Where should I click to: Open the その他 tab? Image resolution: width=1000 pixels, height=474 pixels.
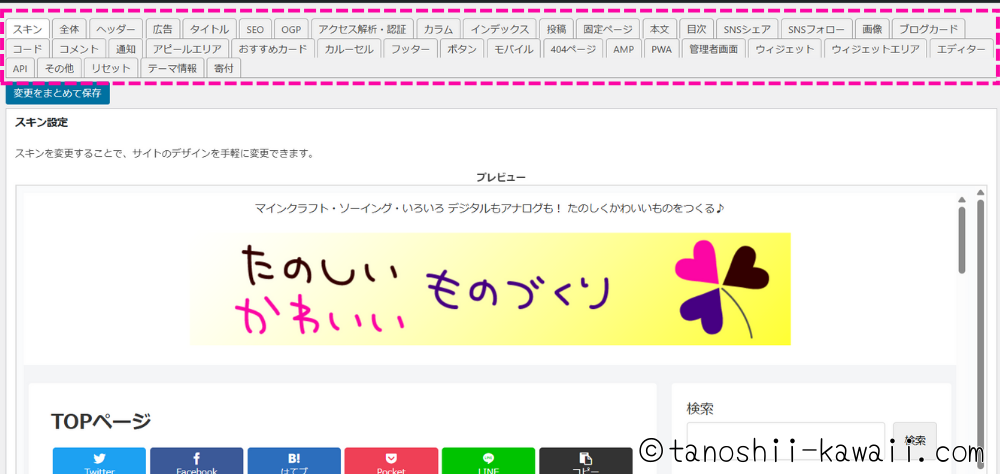click(60, 68)
